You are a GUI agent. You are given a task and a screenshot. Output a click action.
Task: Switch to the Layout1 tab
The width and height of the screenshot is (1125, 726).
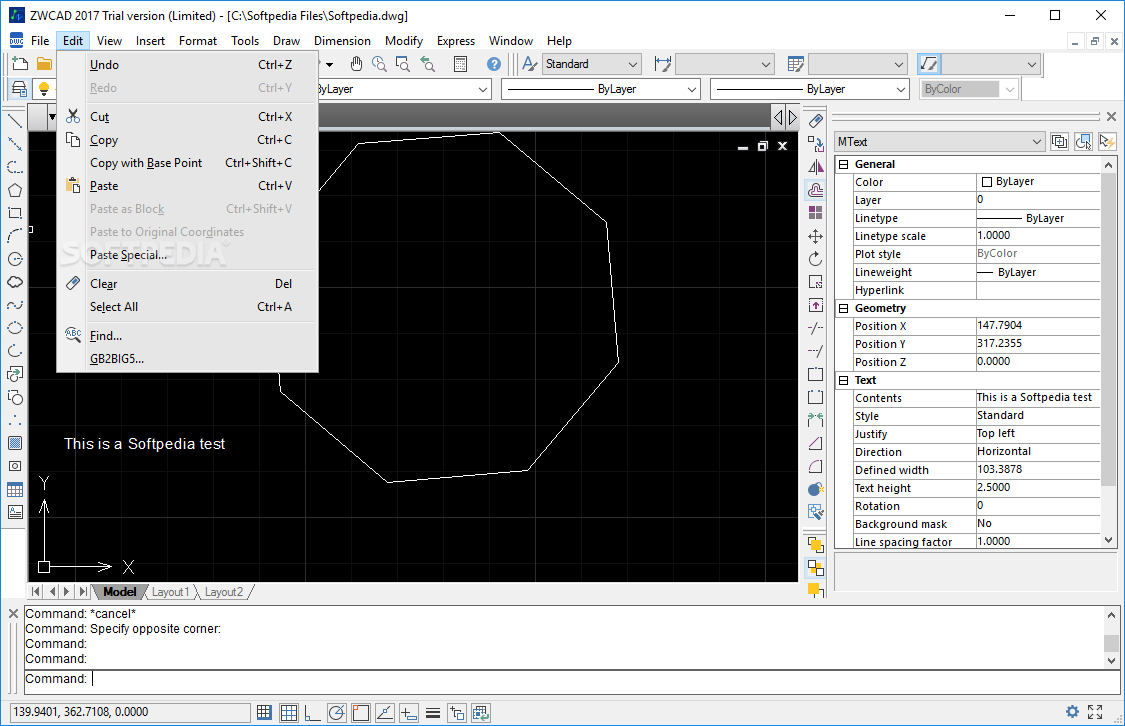pos(170,592)
